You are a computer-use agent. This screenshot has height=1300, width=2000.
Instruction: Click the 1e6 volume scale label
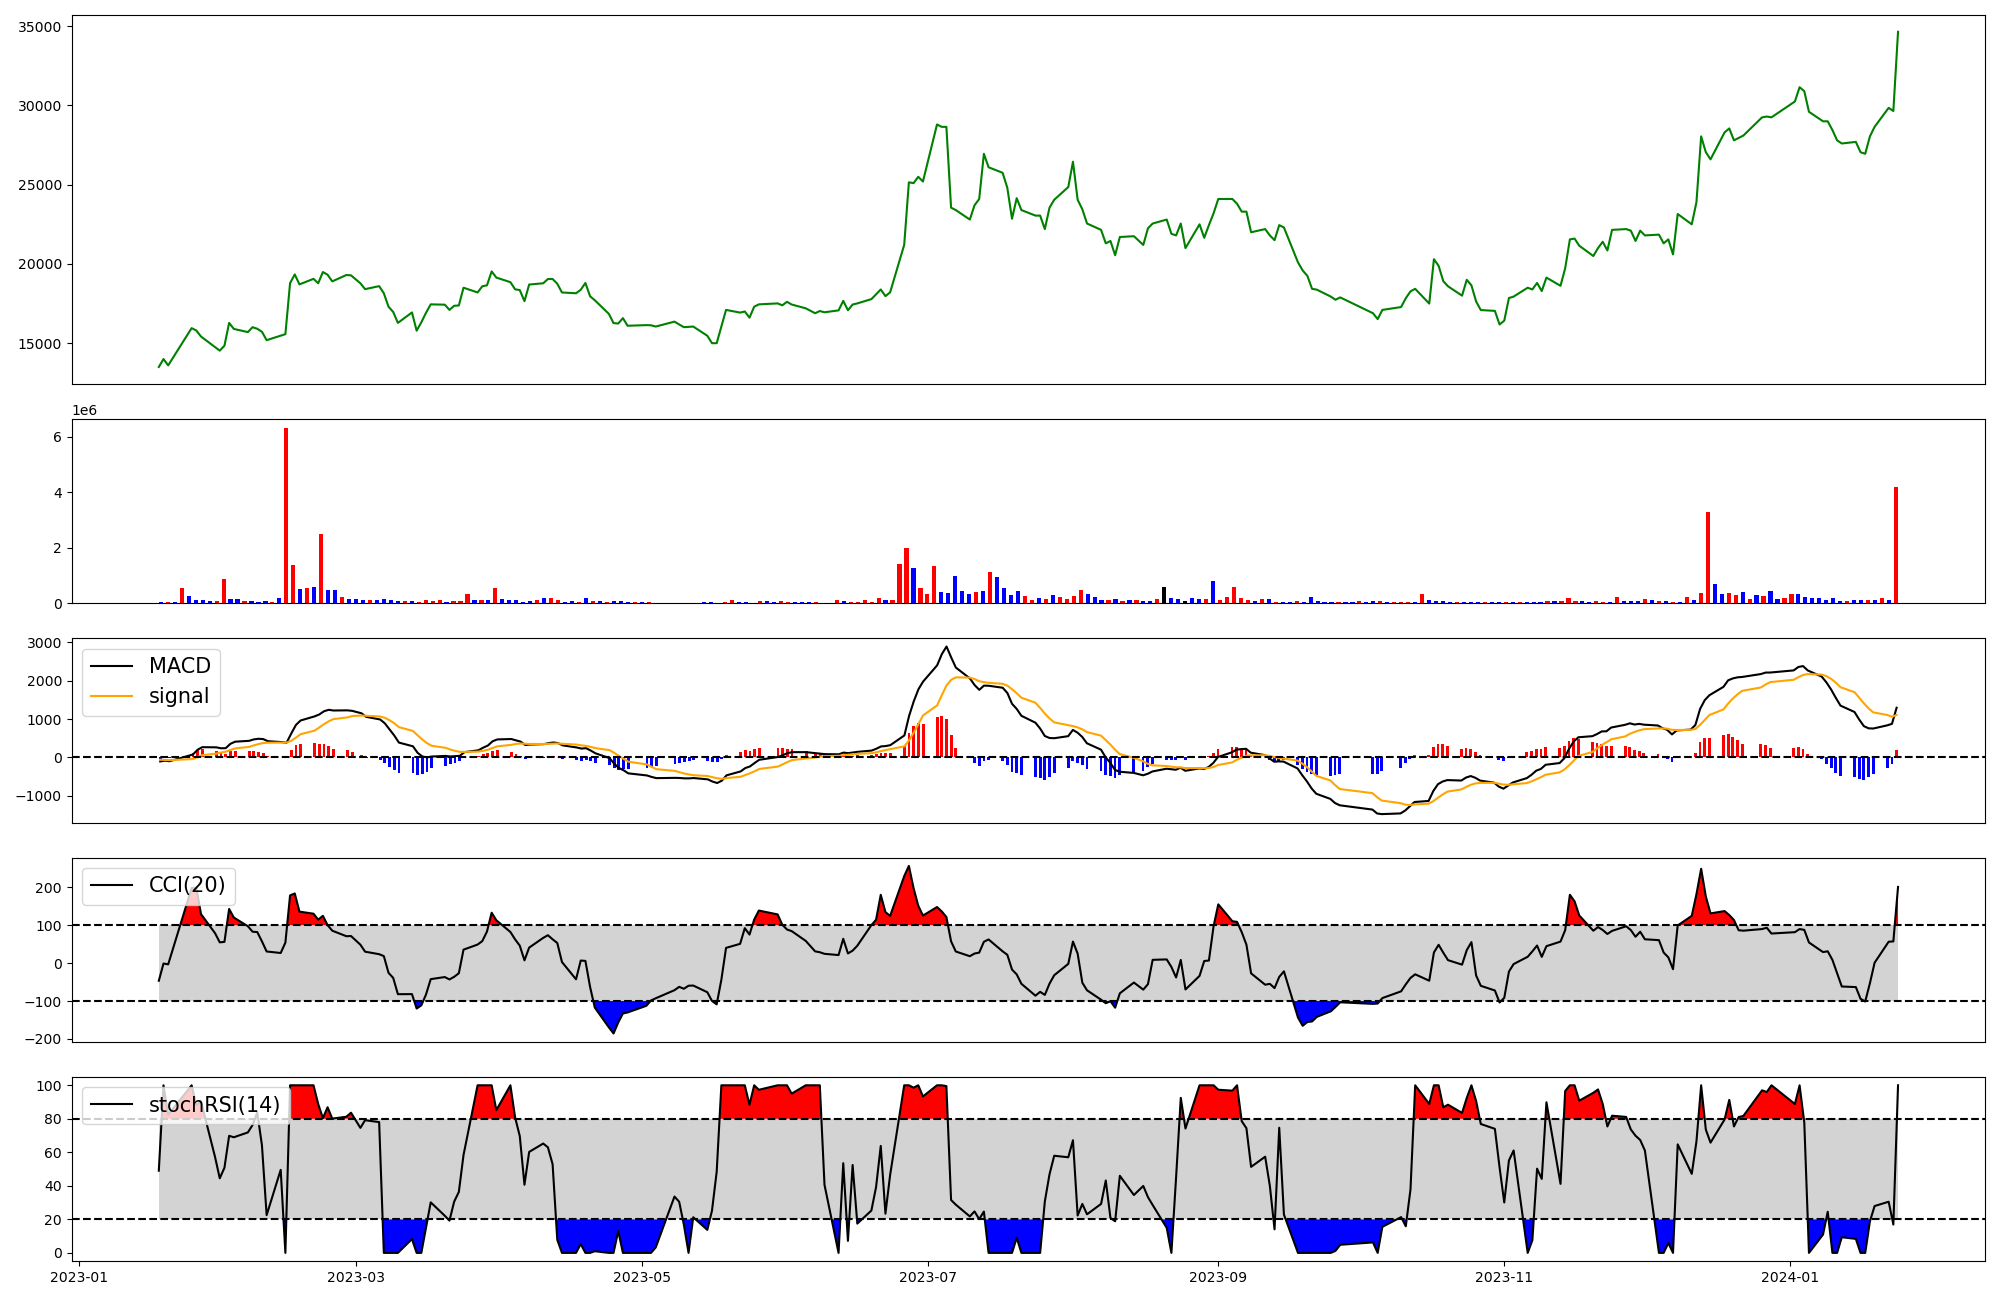point(84,411)
